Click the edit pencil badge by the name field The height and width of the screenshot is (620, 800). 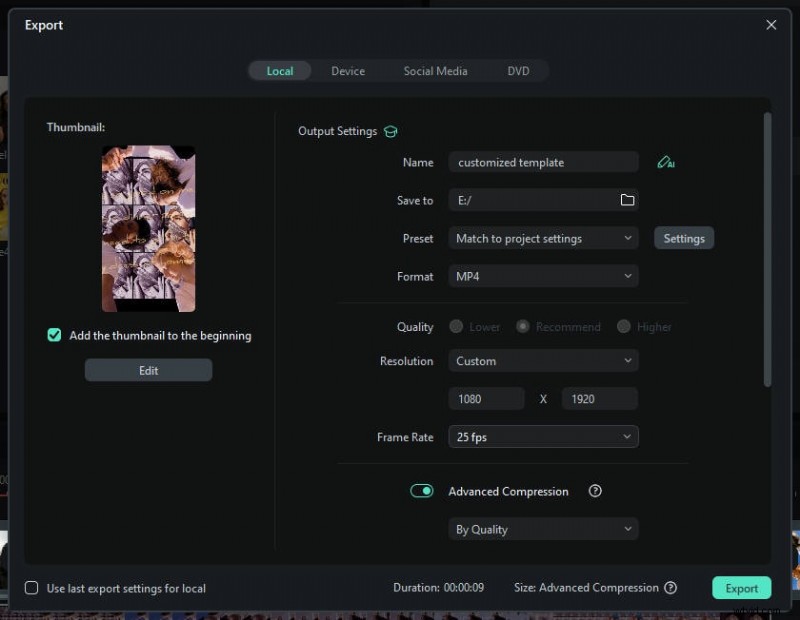coord(668,161)
